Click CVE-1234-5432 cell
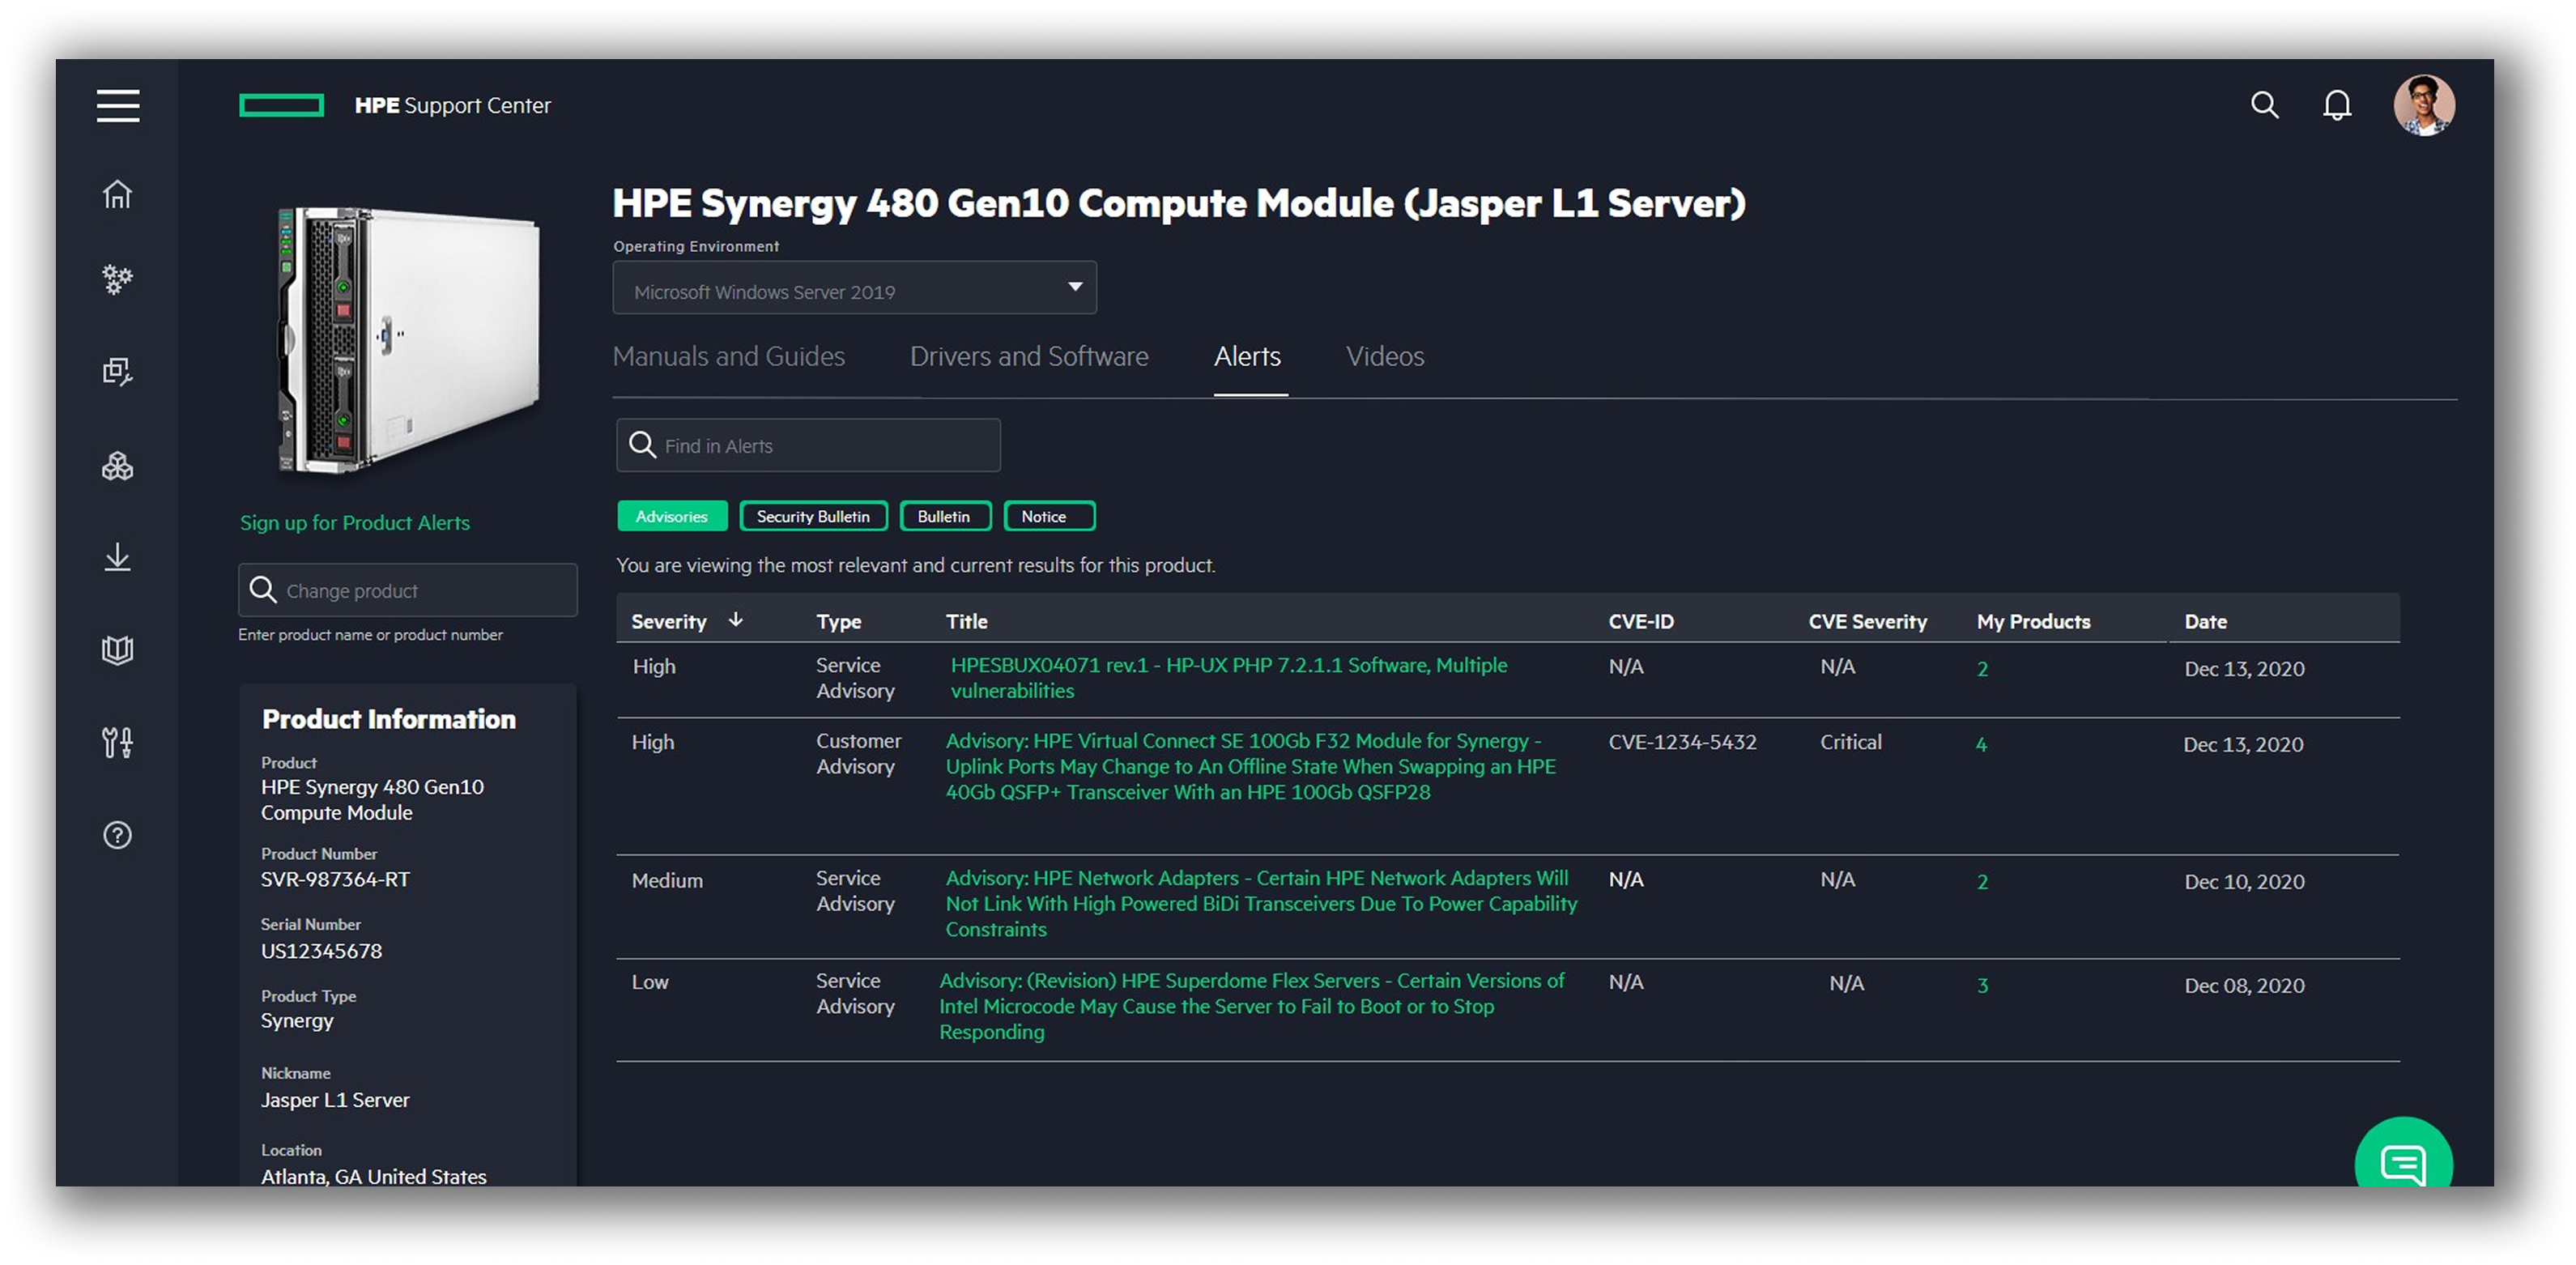 click(1682, 742)
